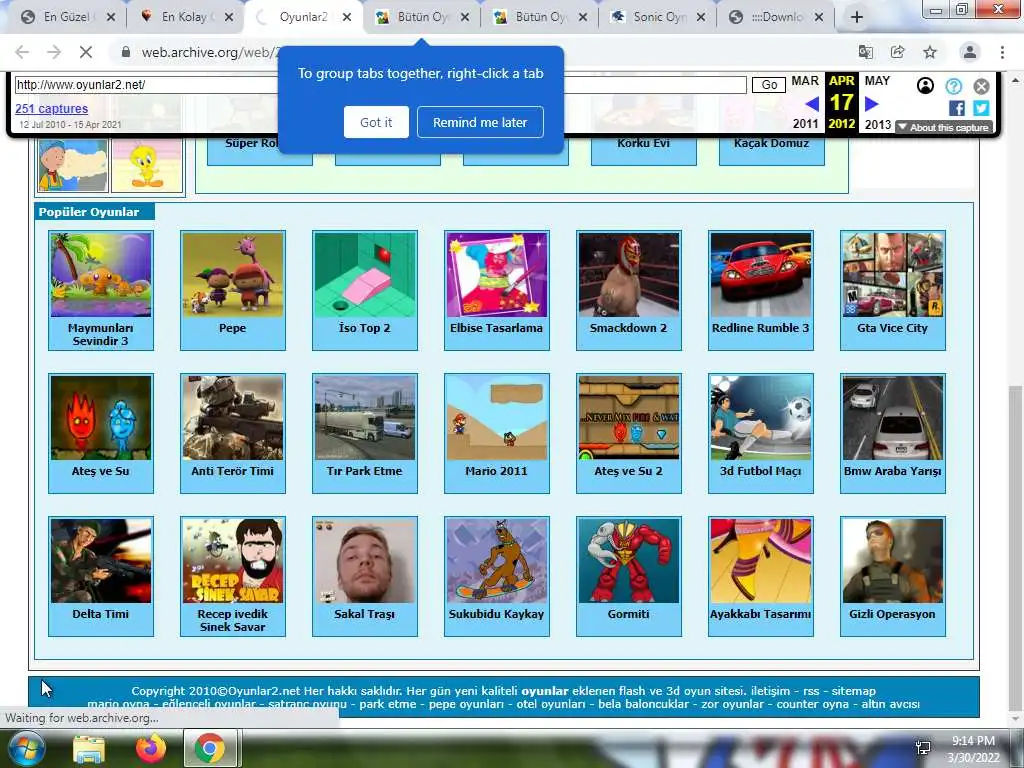Open the Maymunları Sevindir 3 game thumbnail
The width and height of the screenshot is (1024, 768).
[x=101, y=275]
